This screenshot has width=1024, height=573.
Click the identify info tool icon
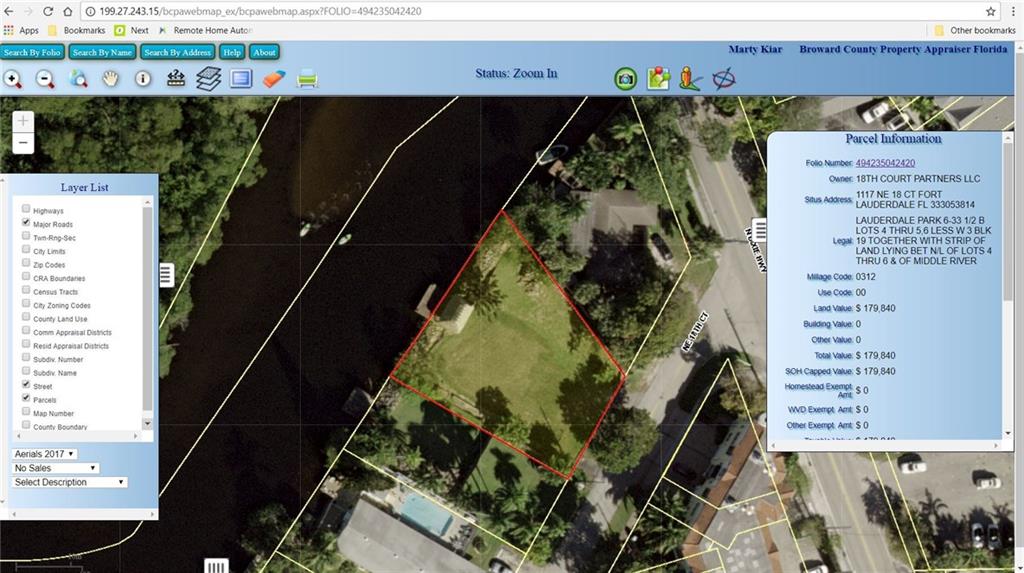click(x=143, y=79)
